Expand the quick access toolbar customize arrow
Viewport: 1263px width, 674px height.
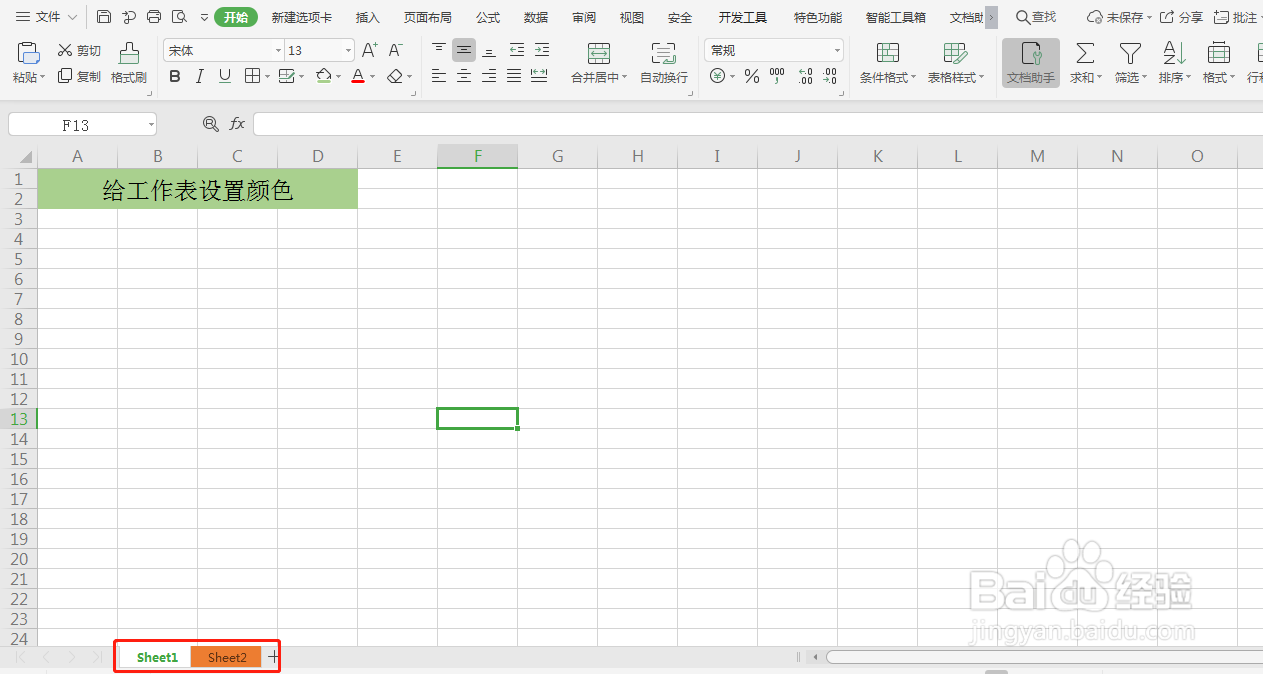click(x=204, y=17)
